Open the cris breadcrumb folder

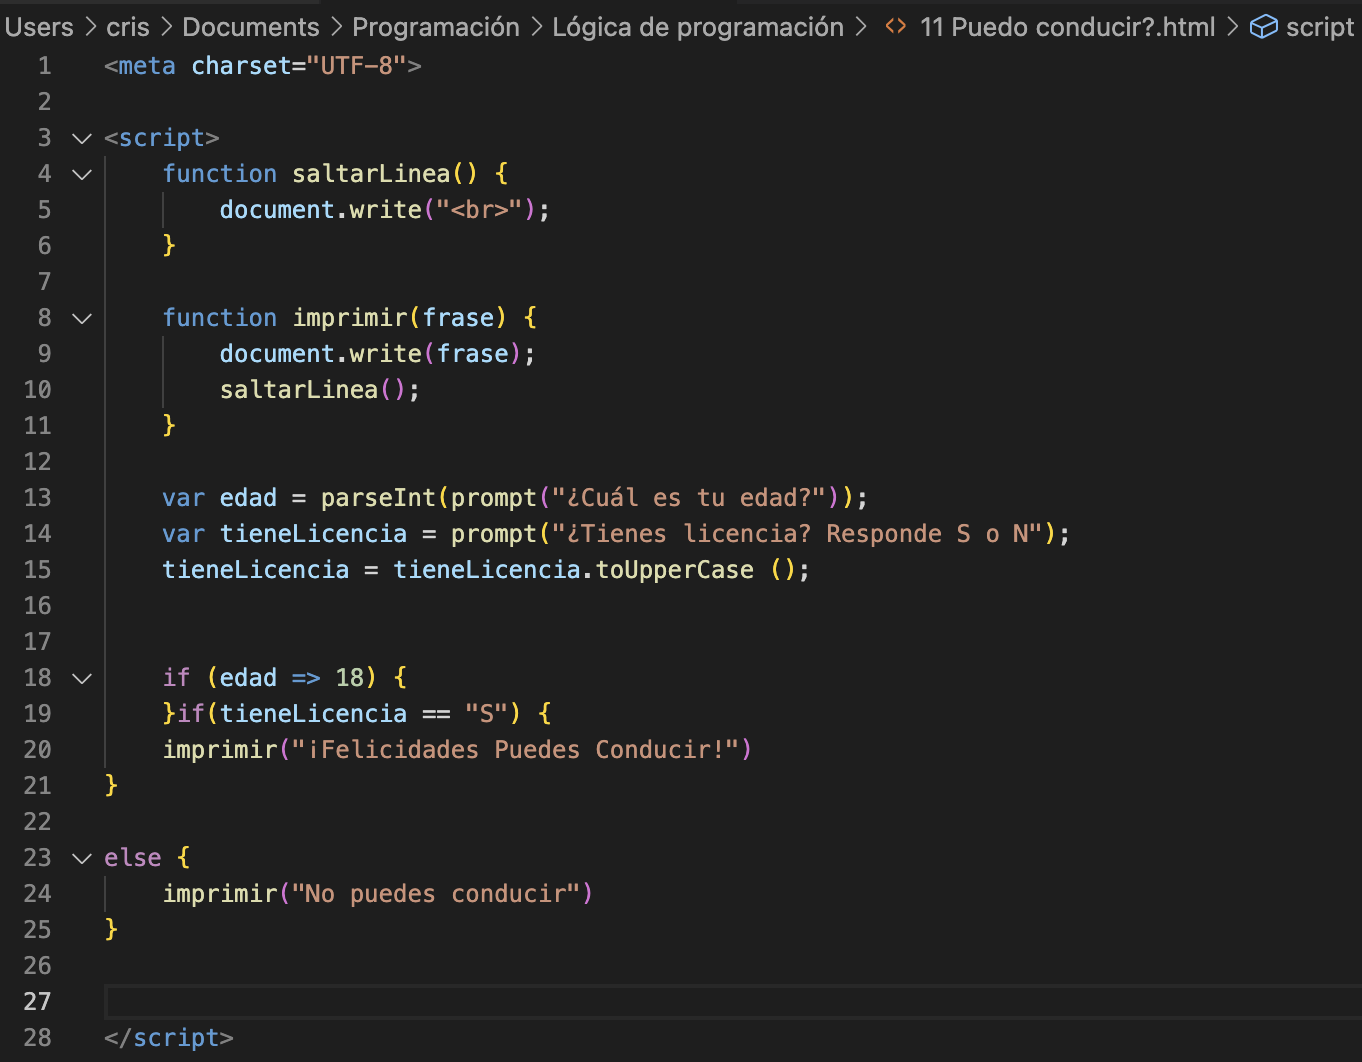tap(128, 27)
